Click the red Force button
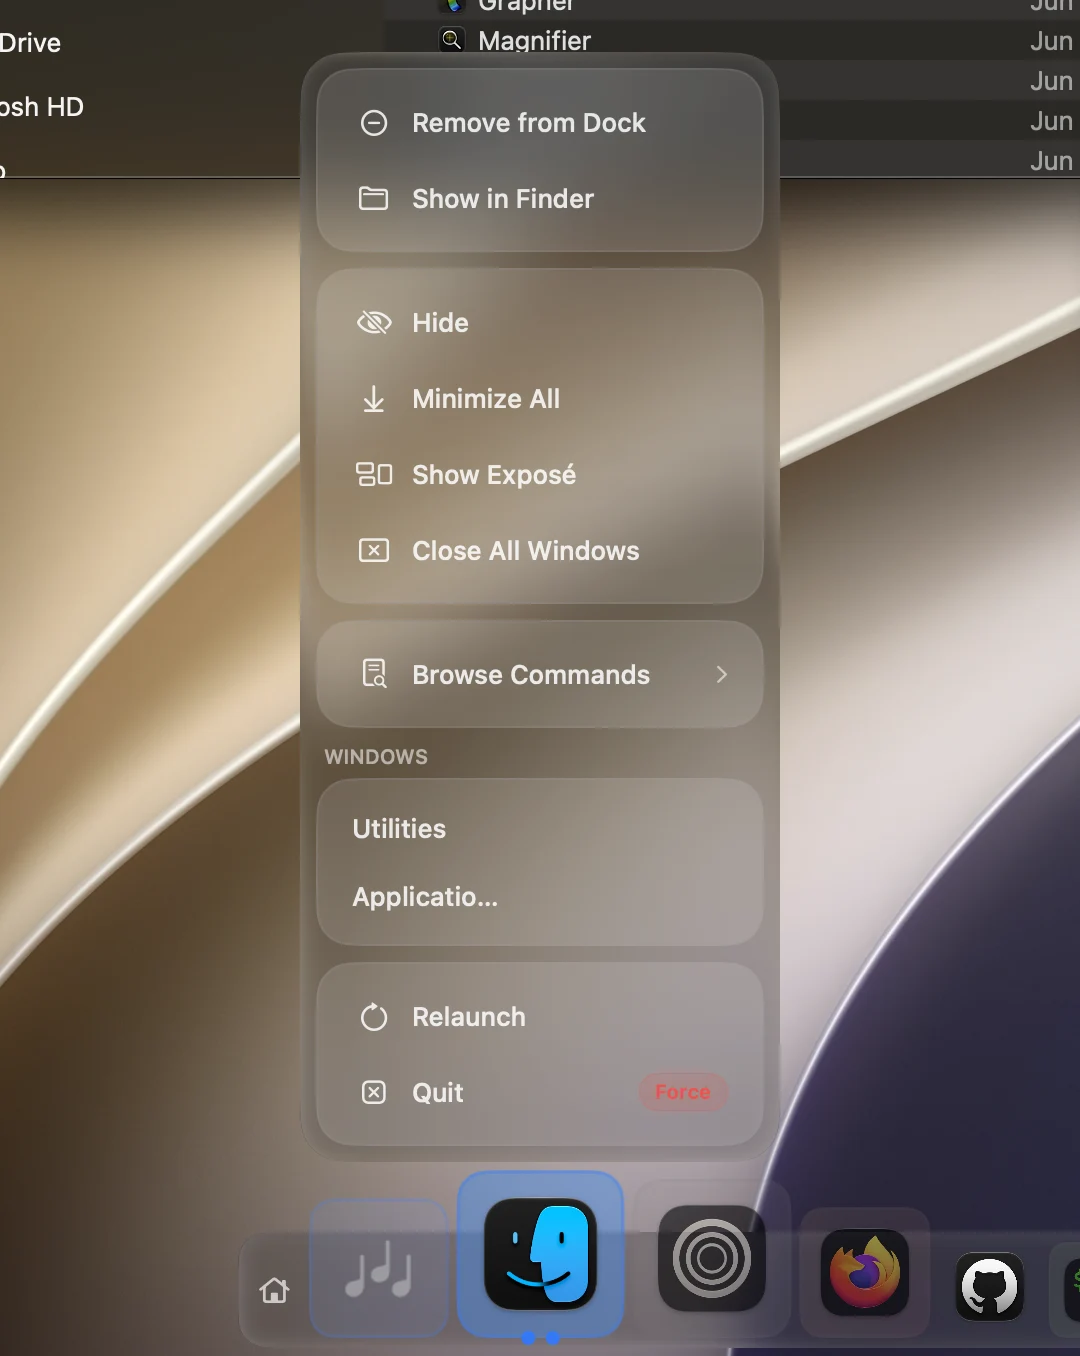This screenshot has height=1356, width=1080. (x=683, y=1093)
